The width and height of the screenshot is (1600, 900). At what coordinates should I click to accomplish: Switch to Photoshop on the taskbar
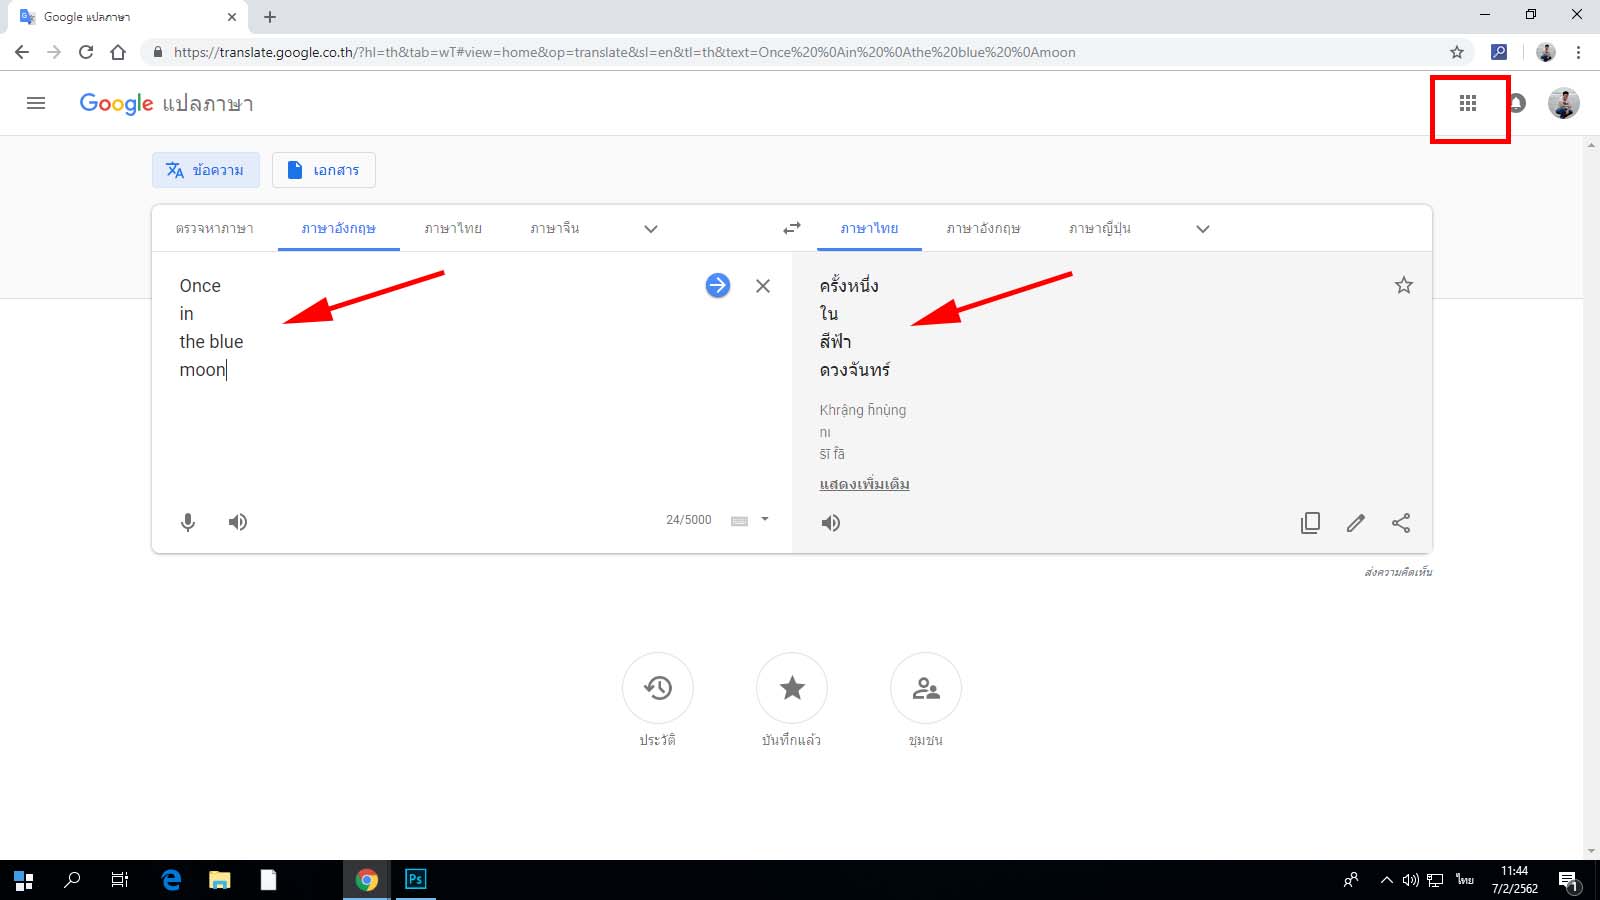click(416, 880)
